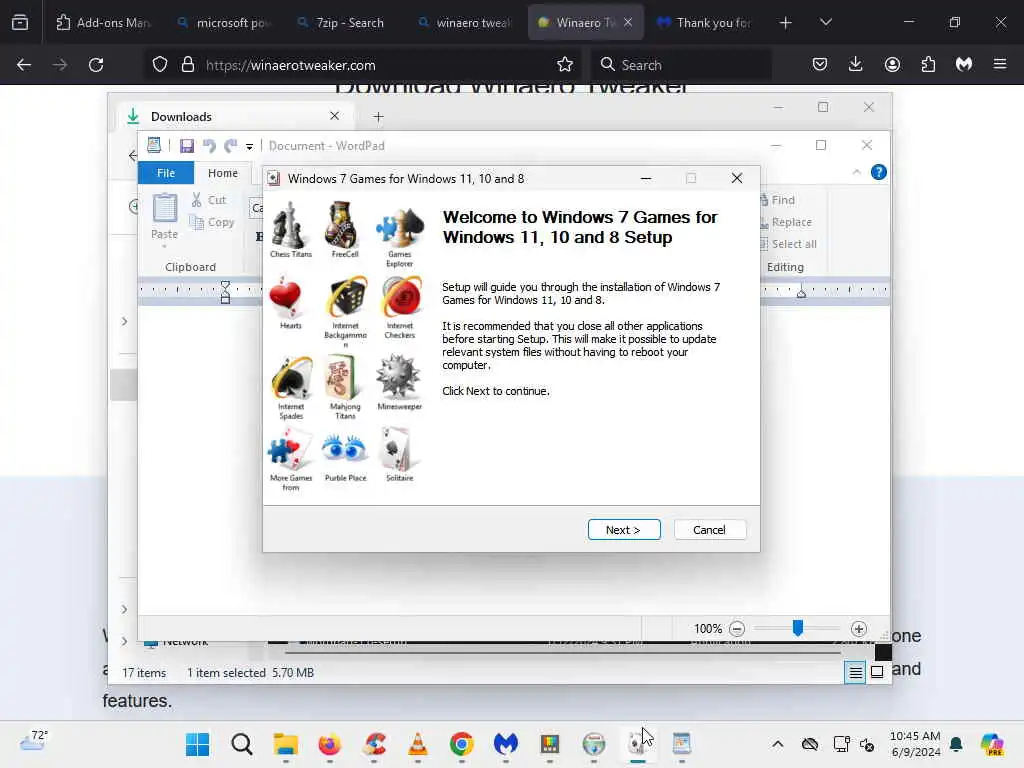Viewport: 1024px width, 768px height.
Task: Click the WordPad zoom slider handle
Action: point(797,628)
